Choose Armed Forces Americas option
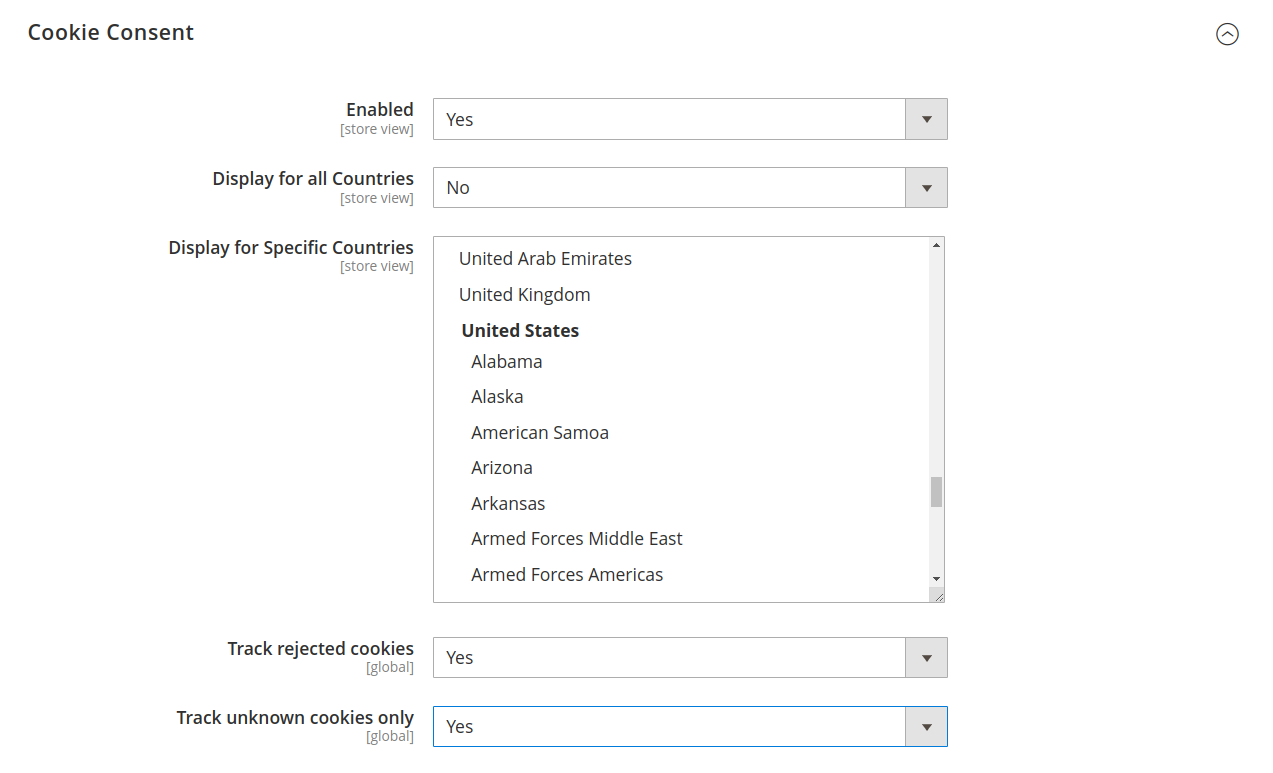 pyautogui.click(x=567, y=575)
